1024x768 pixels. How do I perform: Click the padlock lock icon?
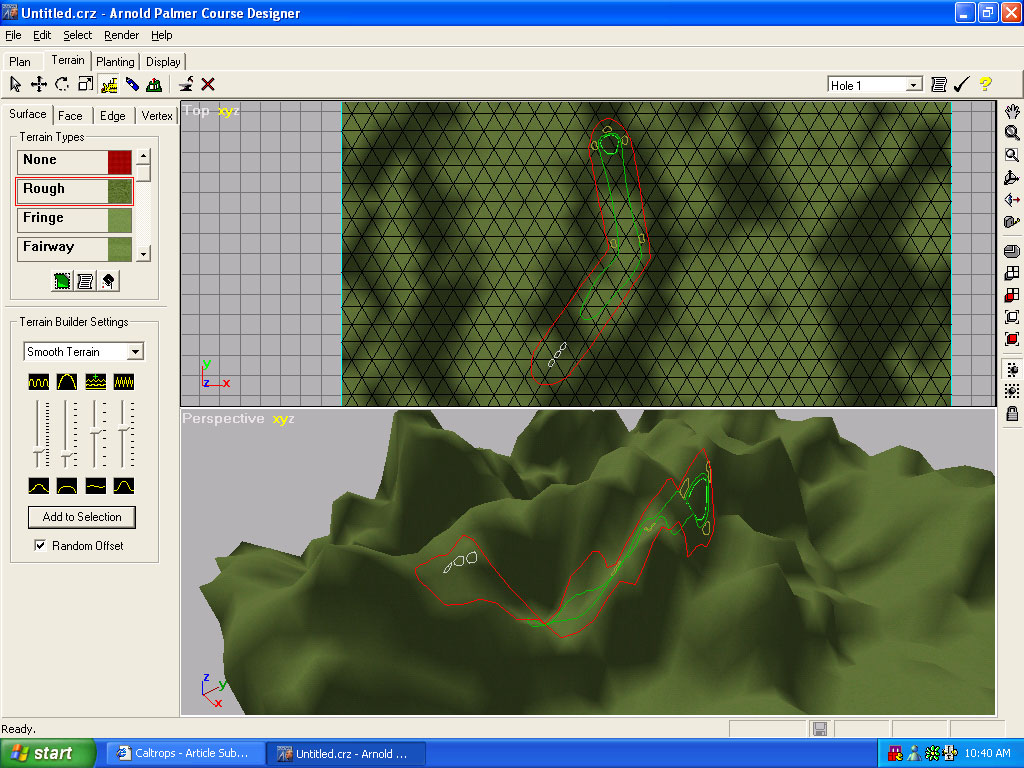(1012, 413)
